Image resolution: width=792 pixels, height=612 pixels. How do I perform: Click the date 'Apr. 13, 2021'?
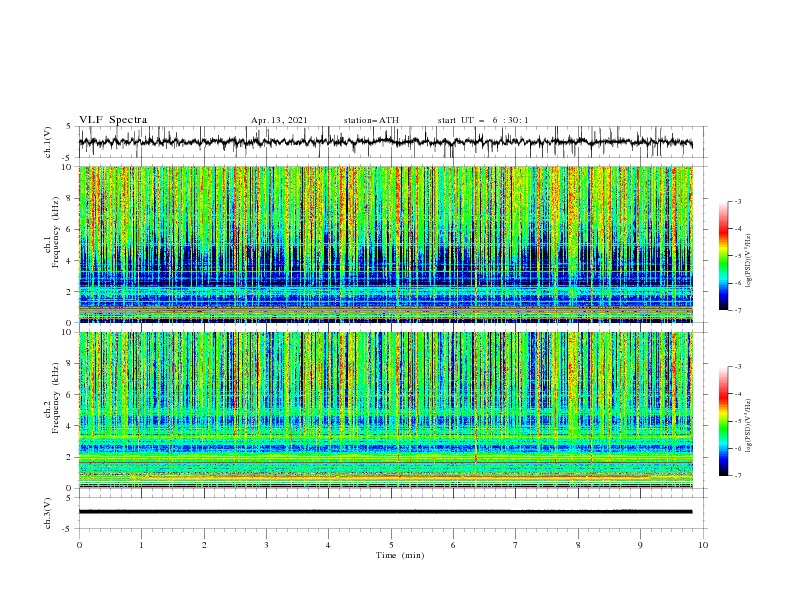[x=279, y=120]
